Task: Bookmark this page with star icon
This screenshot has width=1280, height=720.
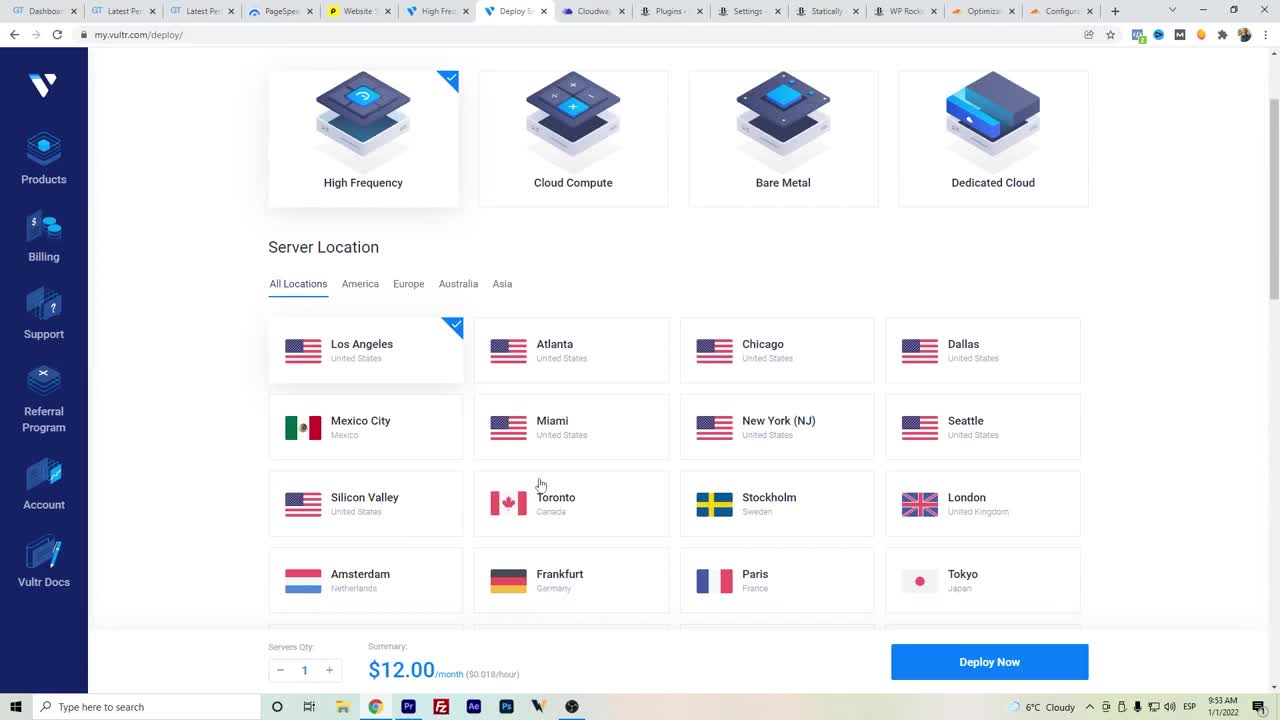Action: pyautogui.click(x=1110, y=34)
